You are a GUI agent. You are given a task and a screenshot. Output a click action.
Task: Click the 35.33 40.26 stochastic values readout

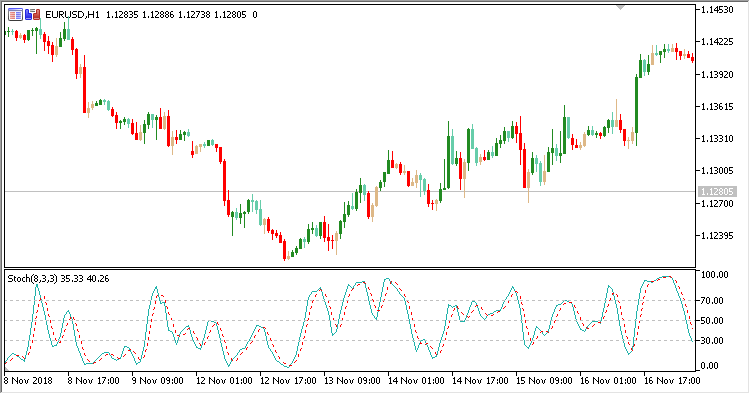(85, 279)
